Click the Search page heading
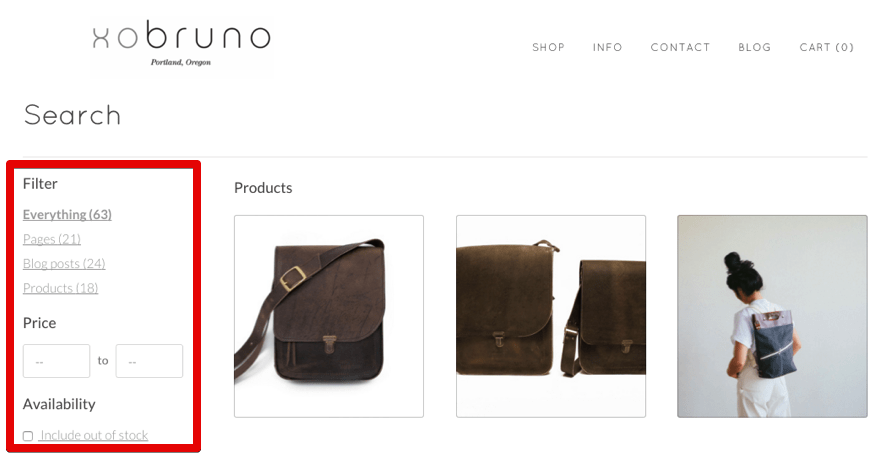The height and width of the screenshot is (456, 888). click(72, 115)
